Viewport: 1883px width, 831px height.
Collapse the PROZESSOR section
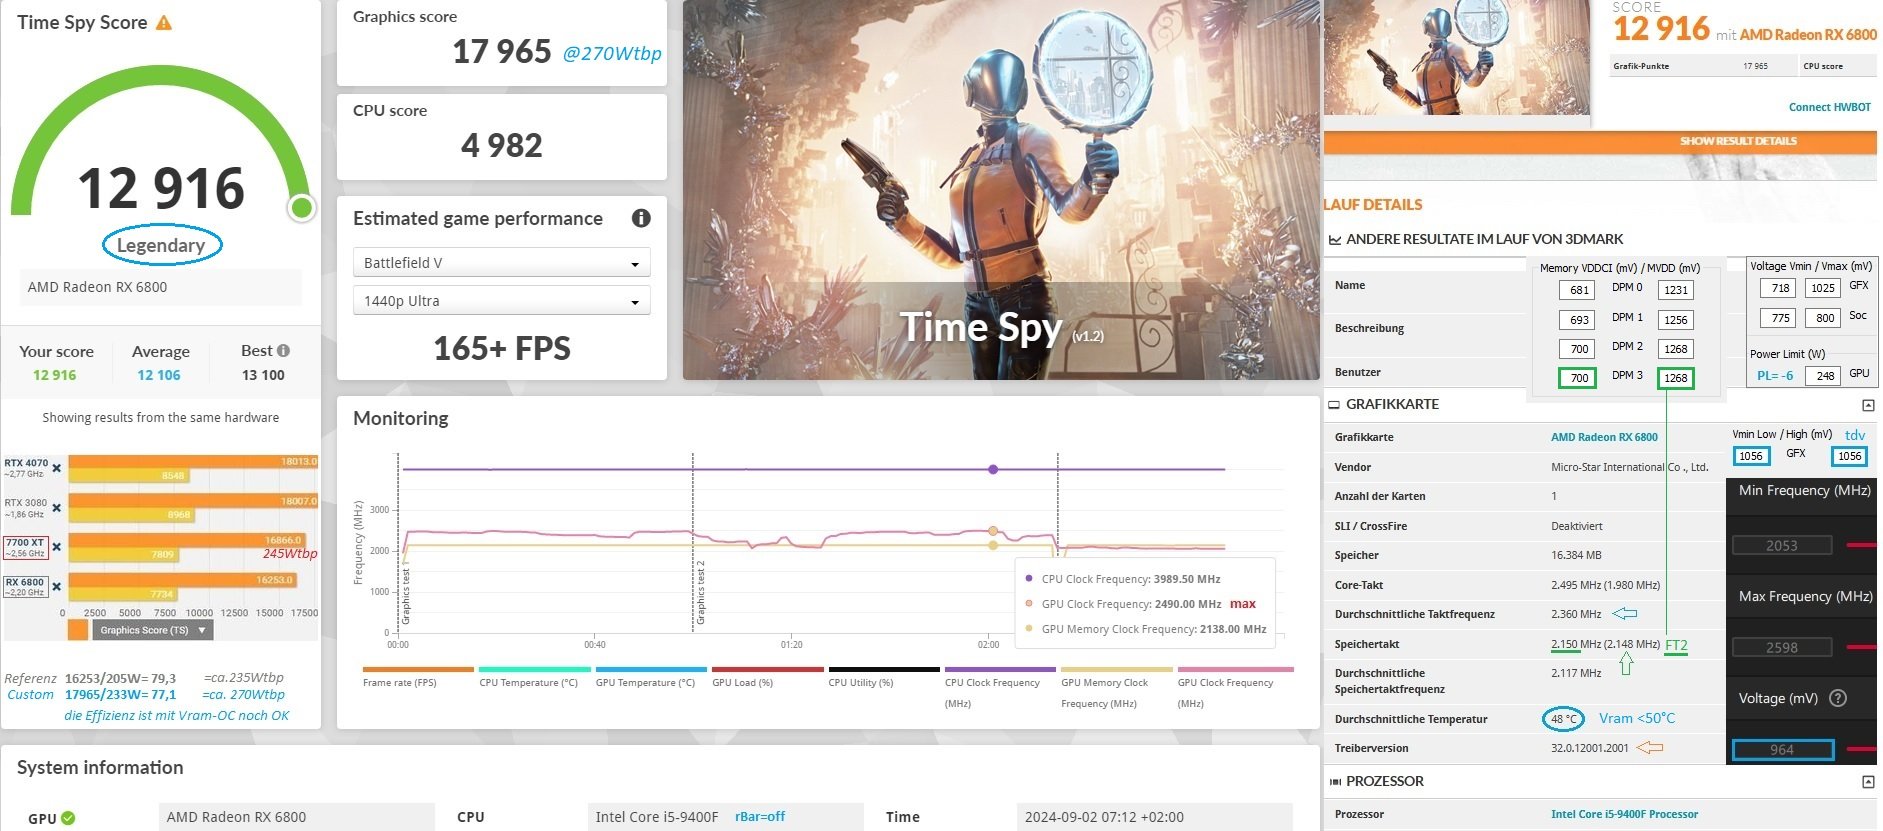[1868, 782]
